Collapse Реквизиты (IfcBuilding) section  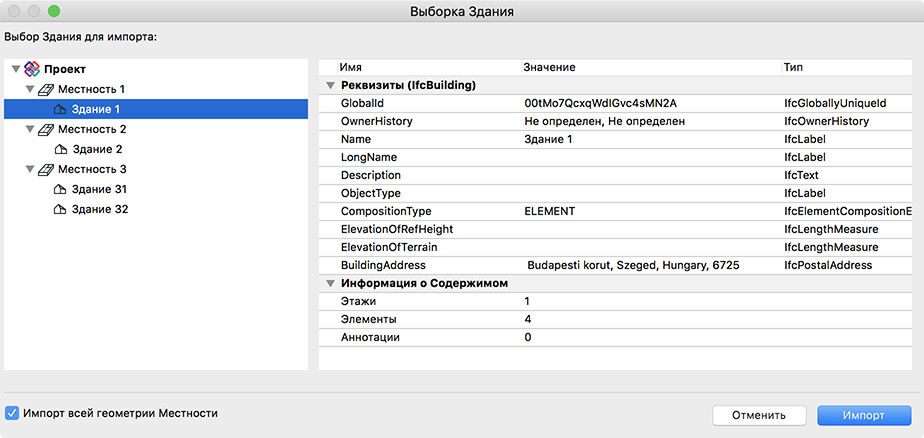[x=330, y=85]
